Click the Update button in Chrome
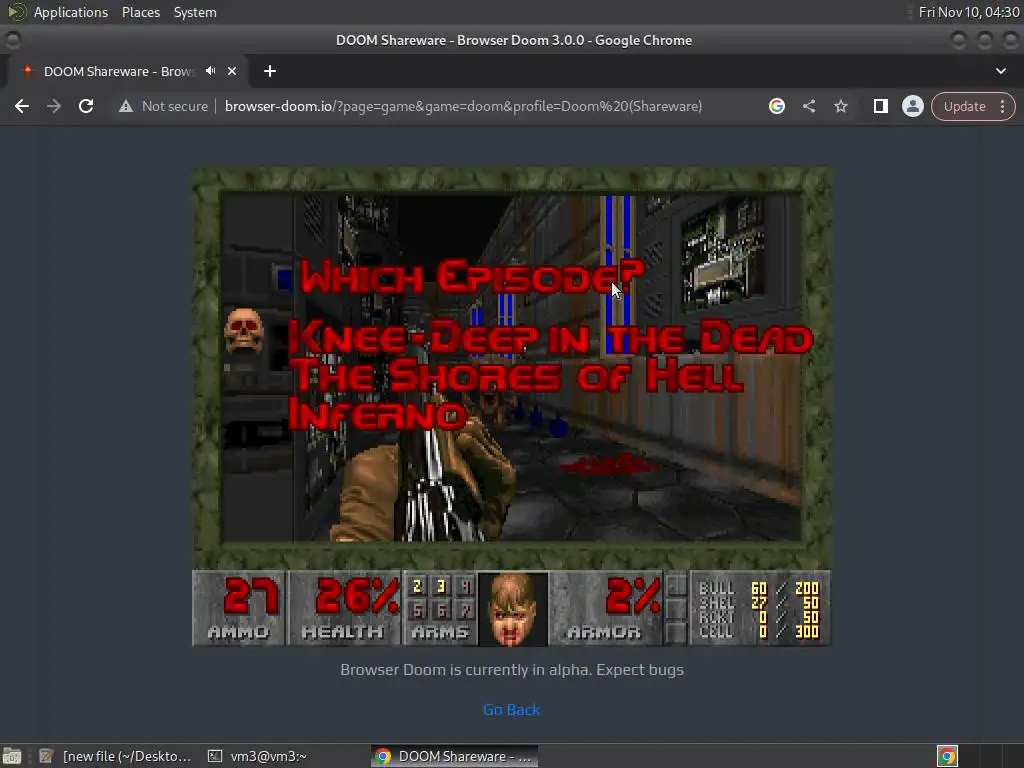The image size is (1024, 768). [x=964, y=106]
